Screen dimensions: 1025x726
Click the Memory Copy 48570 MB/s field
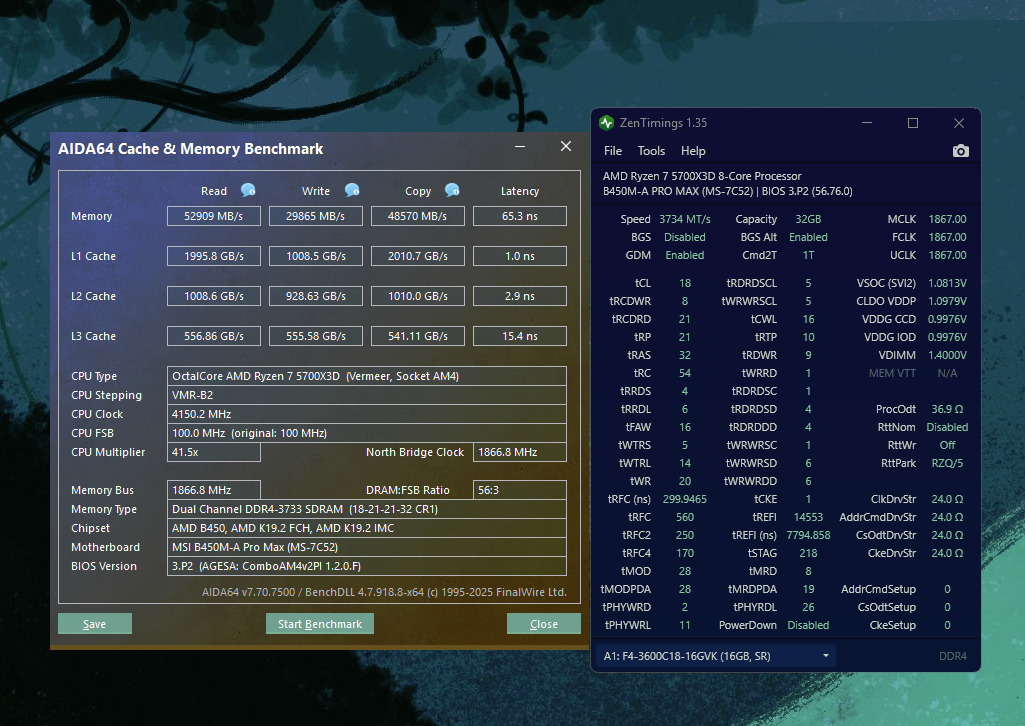pos(418,216)
